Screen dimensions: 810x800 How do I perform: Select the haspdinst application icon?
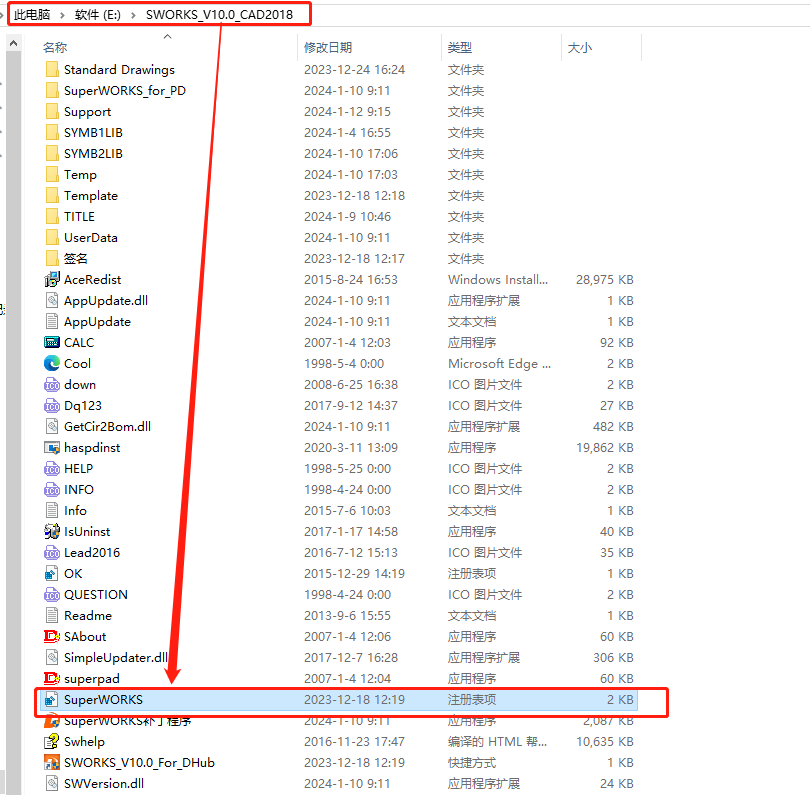(52, 448)
